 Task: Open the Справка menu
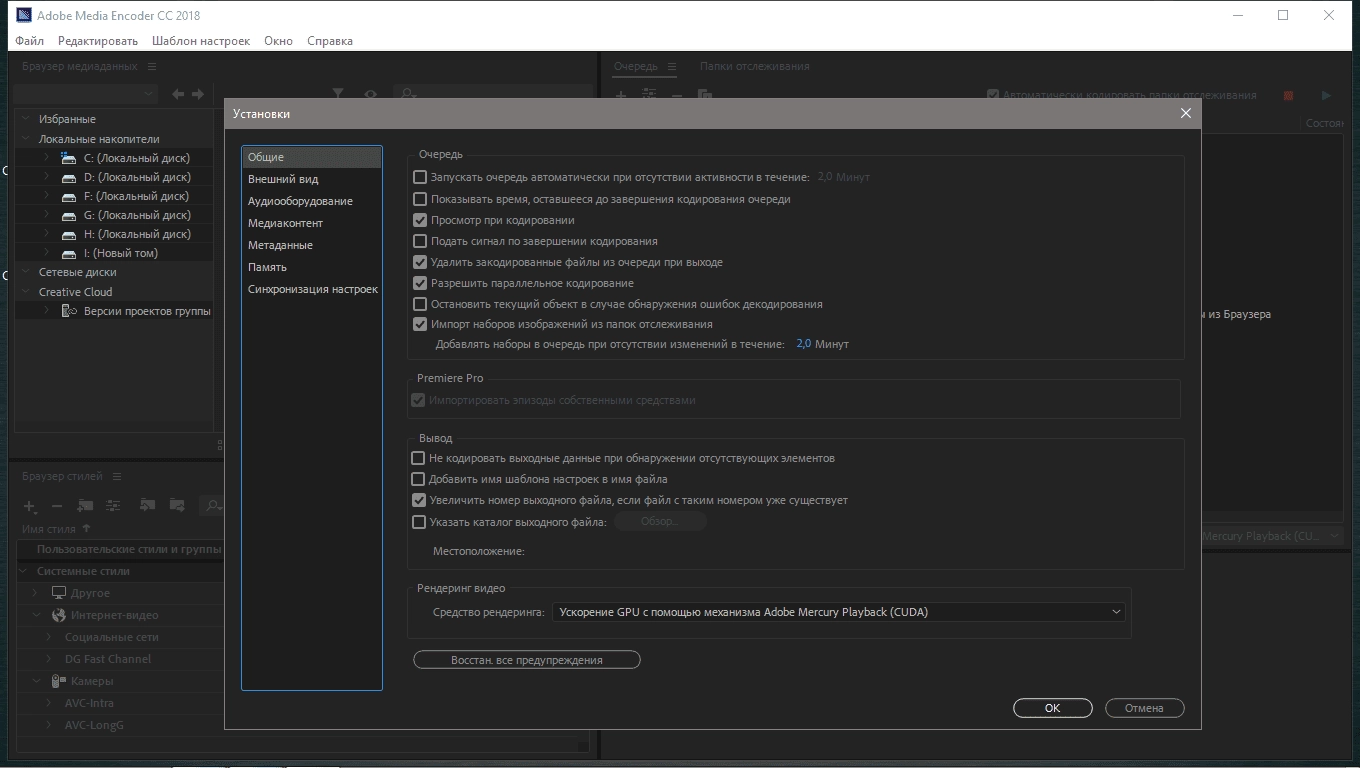pos(330,41)
